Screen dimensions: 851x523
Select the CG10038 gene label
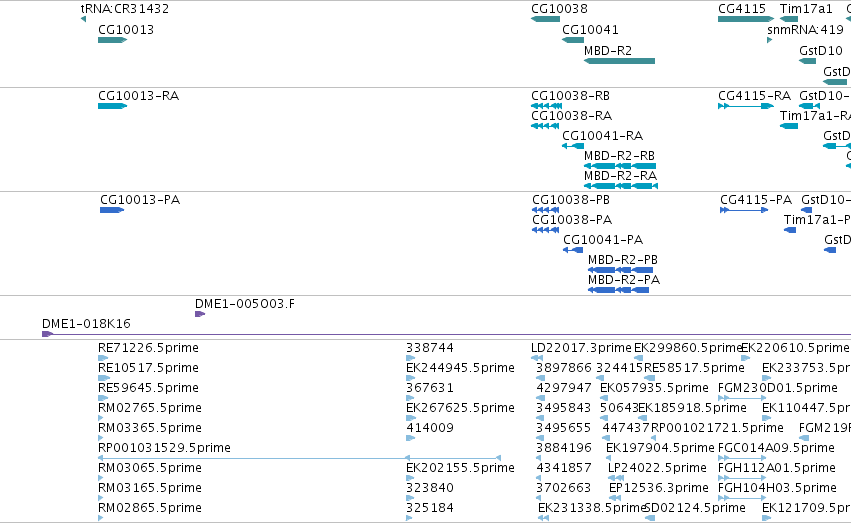(x=559, y=9)
